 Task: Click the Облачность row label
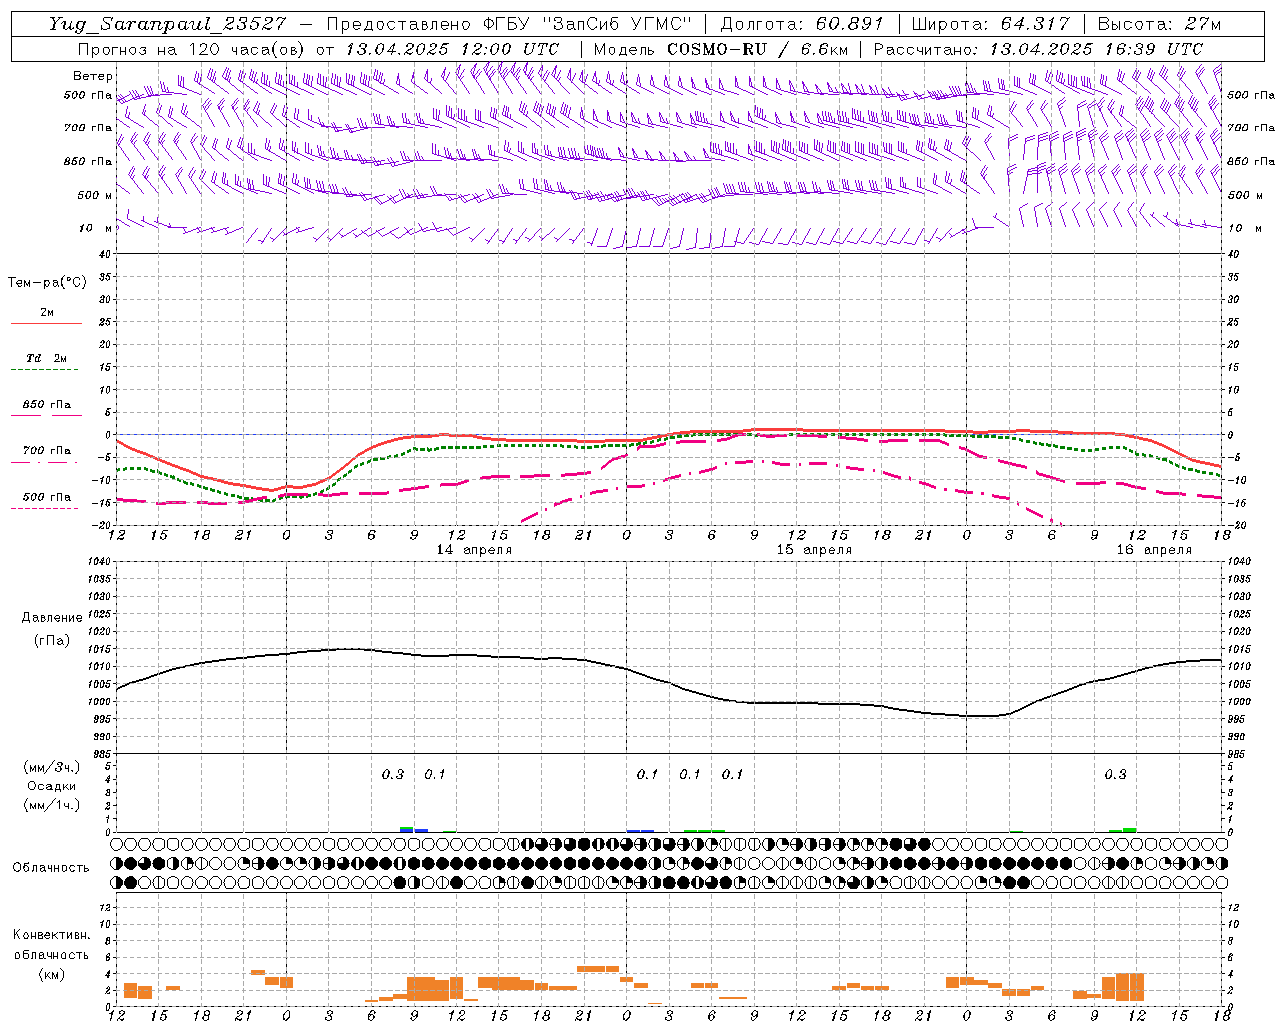[51, 867]
